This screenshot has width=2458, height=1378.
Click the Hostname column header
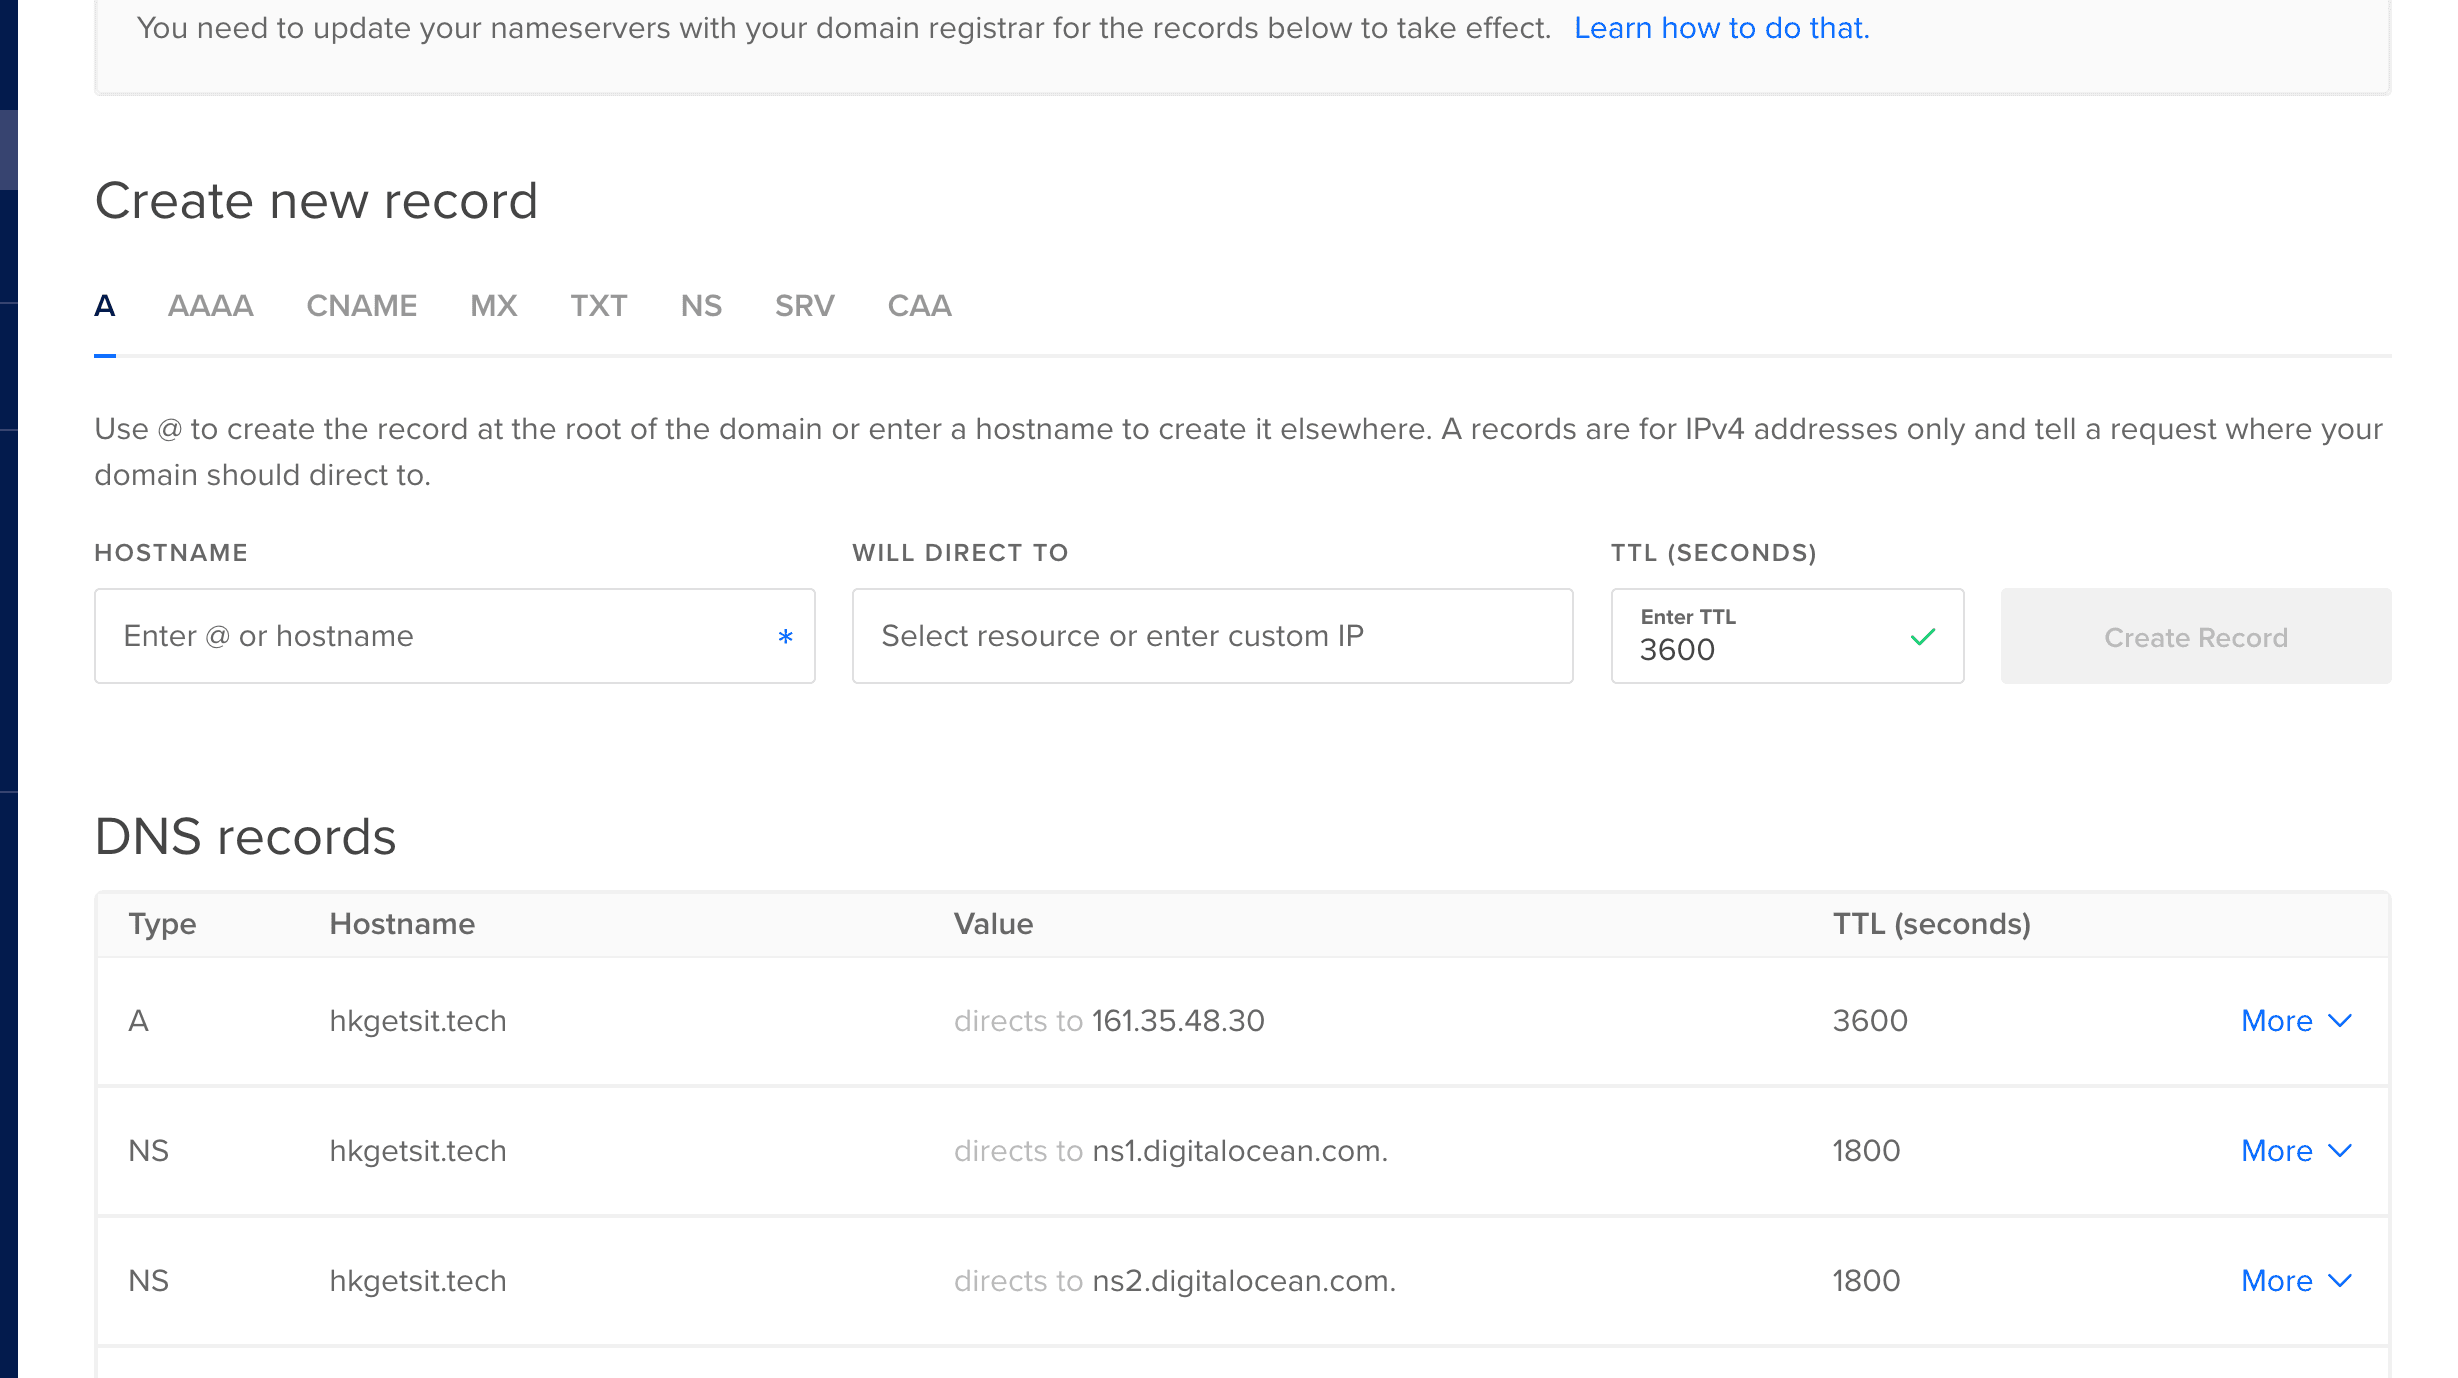click(402, 924)
